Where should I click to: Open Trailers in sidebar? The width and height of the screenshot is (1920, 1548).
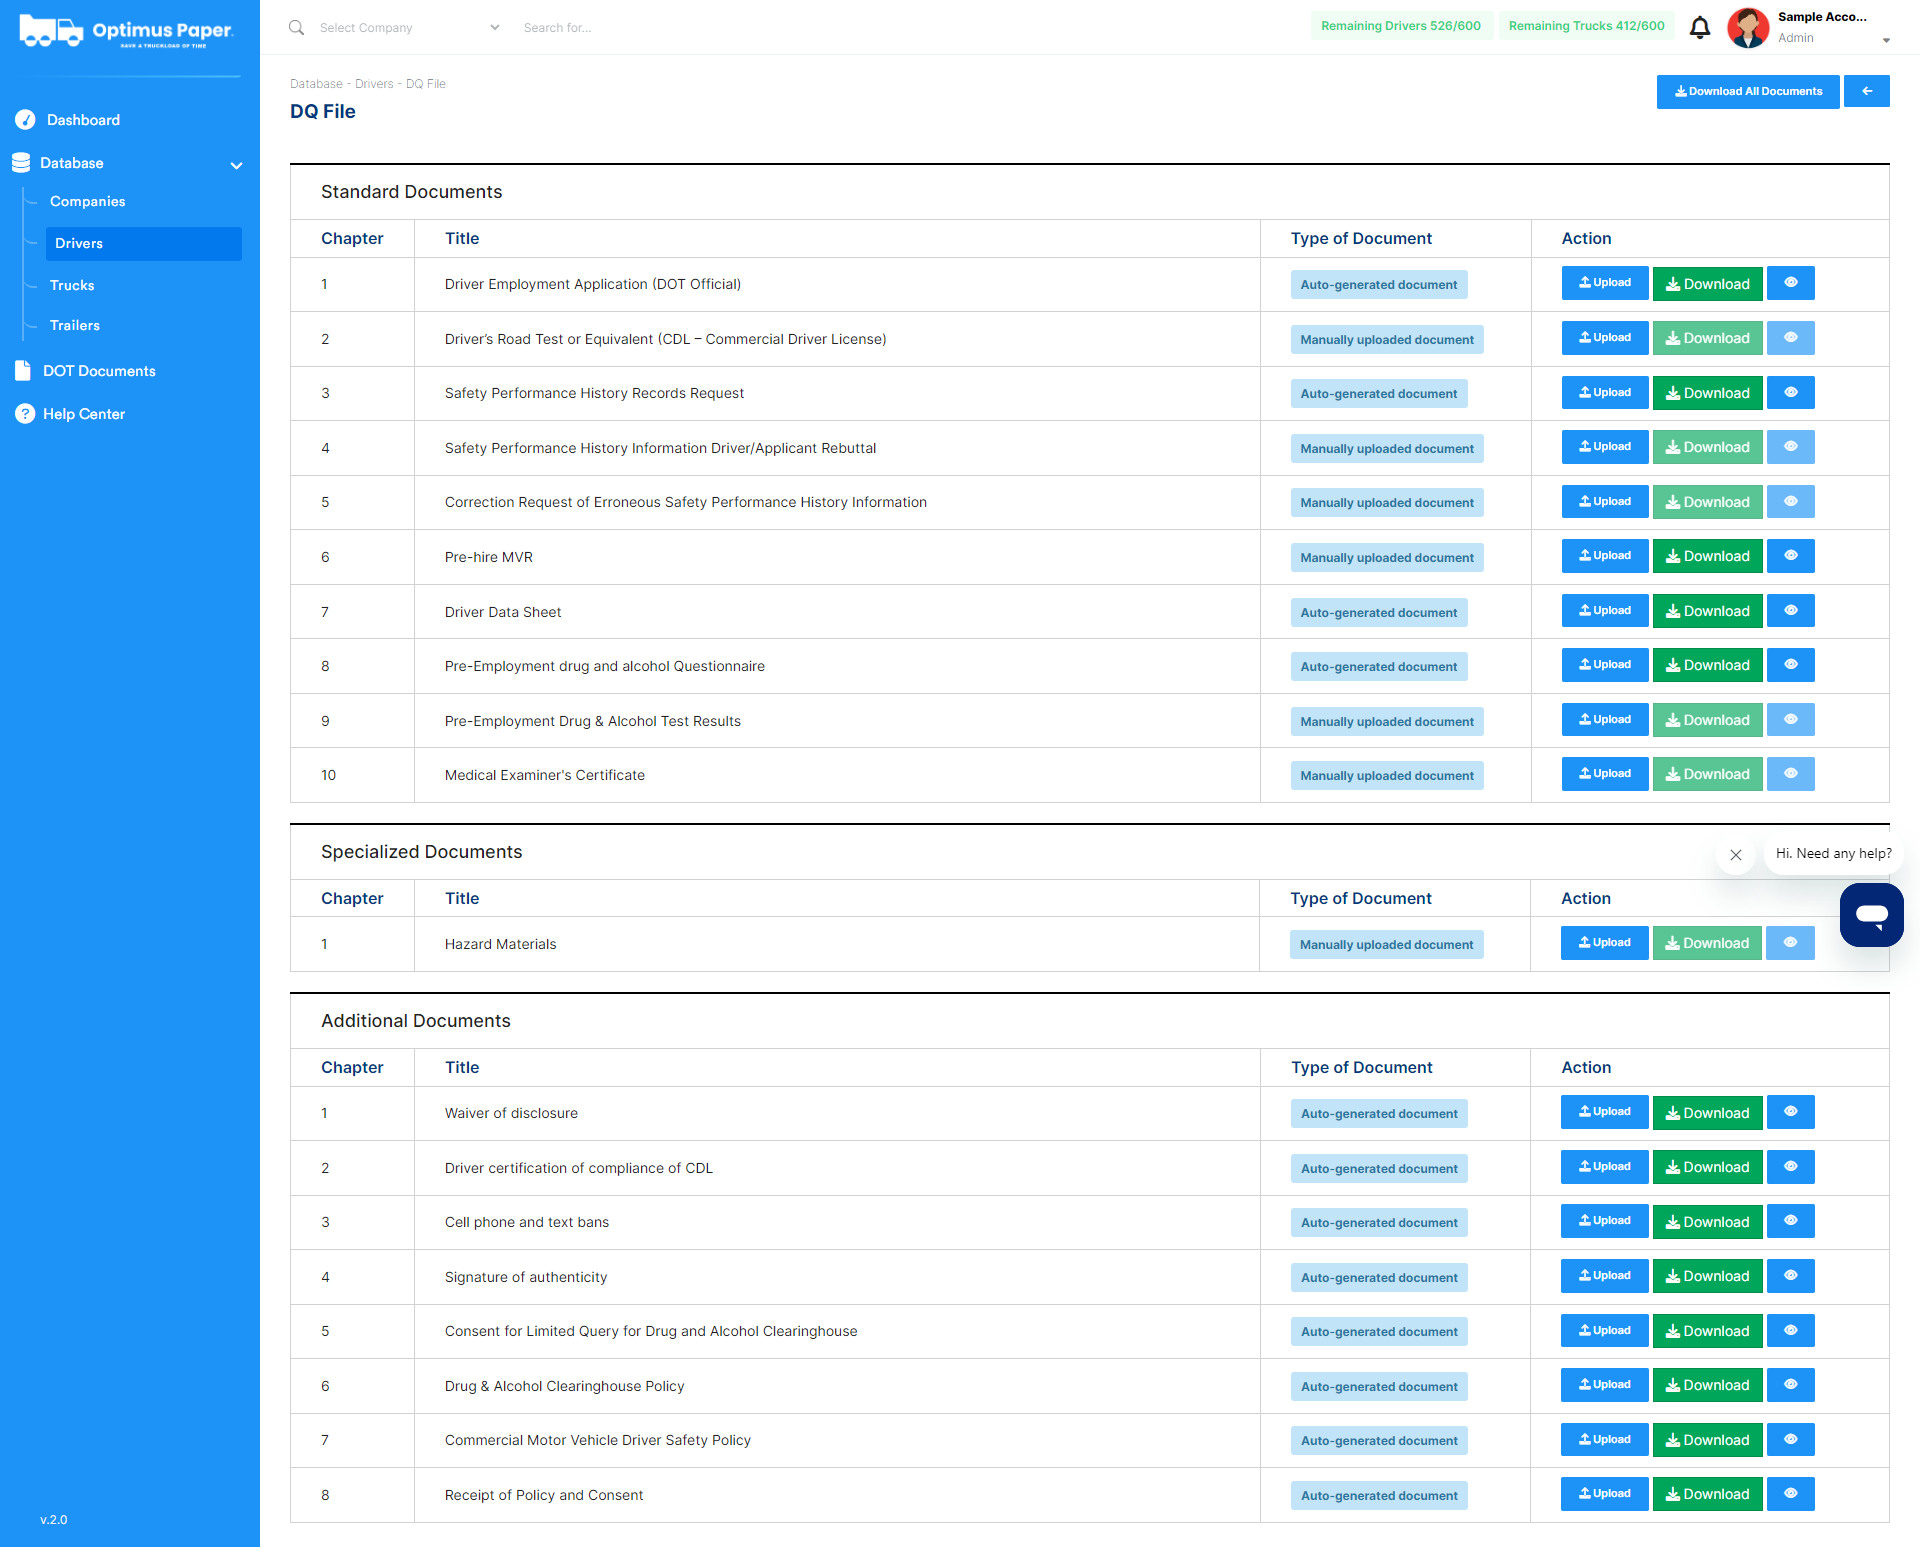pos(75,326)
